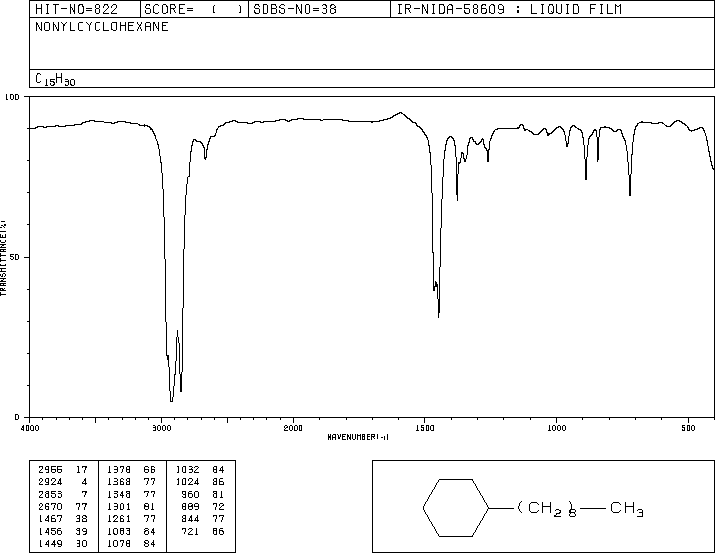Image resolution: width=715 pixels, height=553 pixels.
Task: Click the '50' y-axis tick label
Action: pos(15,257)
